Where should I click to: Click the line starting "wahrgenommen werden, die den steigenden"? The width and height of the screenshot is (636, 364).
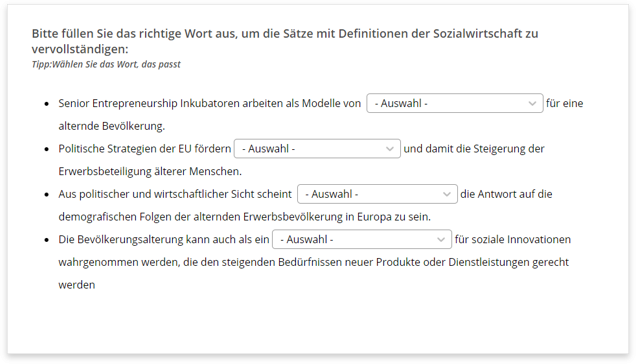314,262
